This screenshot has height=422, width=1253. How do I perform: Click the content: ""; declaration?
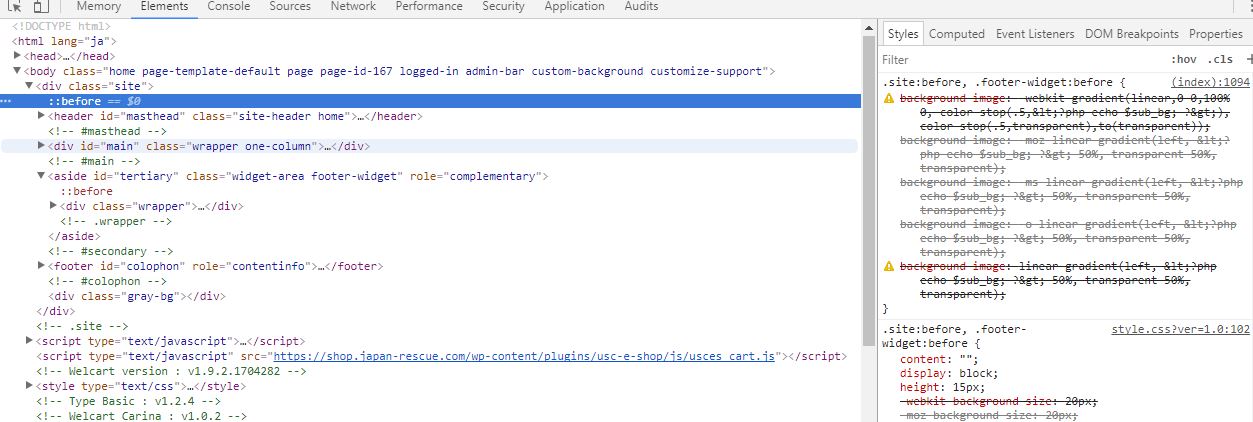point(937,359)
